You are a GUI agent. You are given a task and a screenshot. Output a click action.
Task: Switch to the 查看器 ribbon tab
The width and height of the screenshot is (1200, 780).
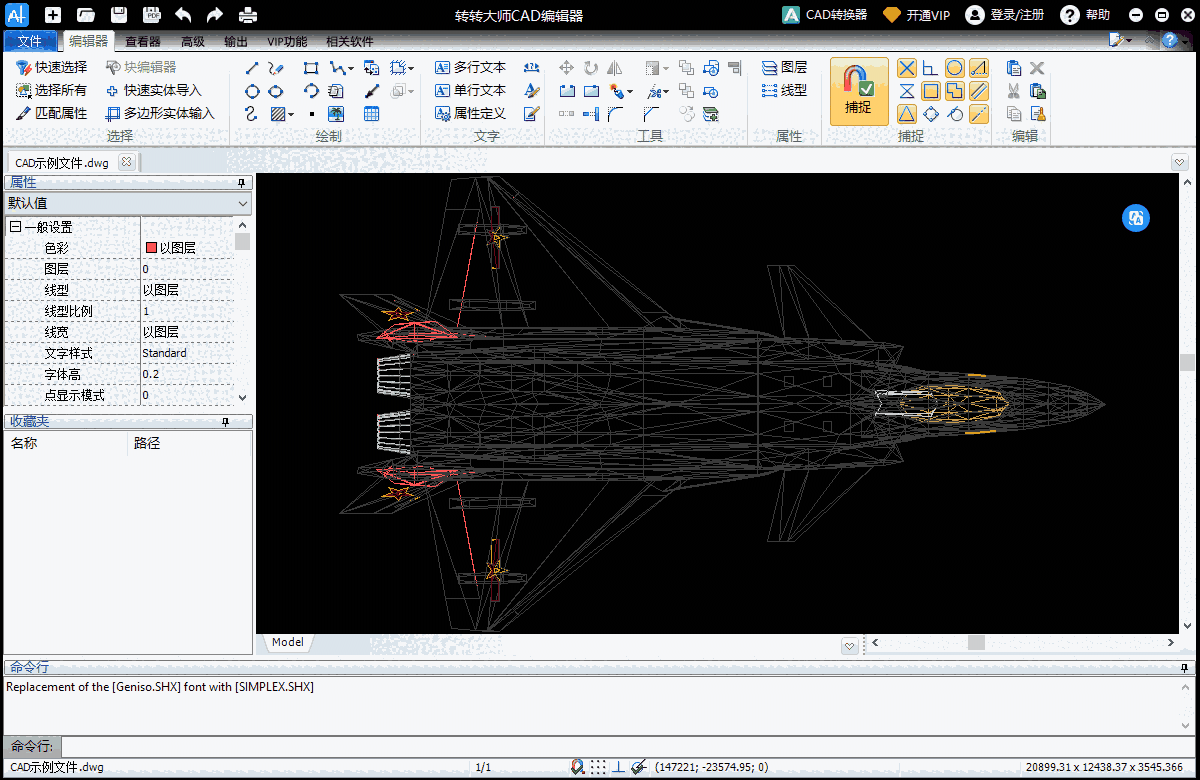(143, 41)
